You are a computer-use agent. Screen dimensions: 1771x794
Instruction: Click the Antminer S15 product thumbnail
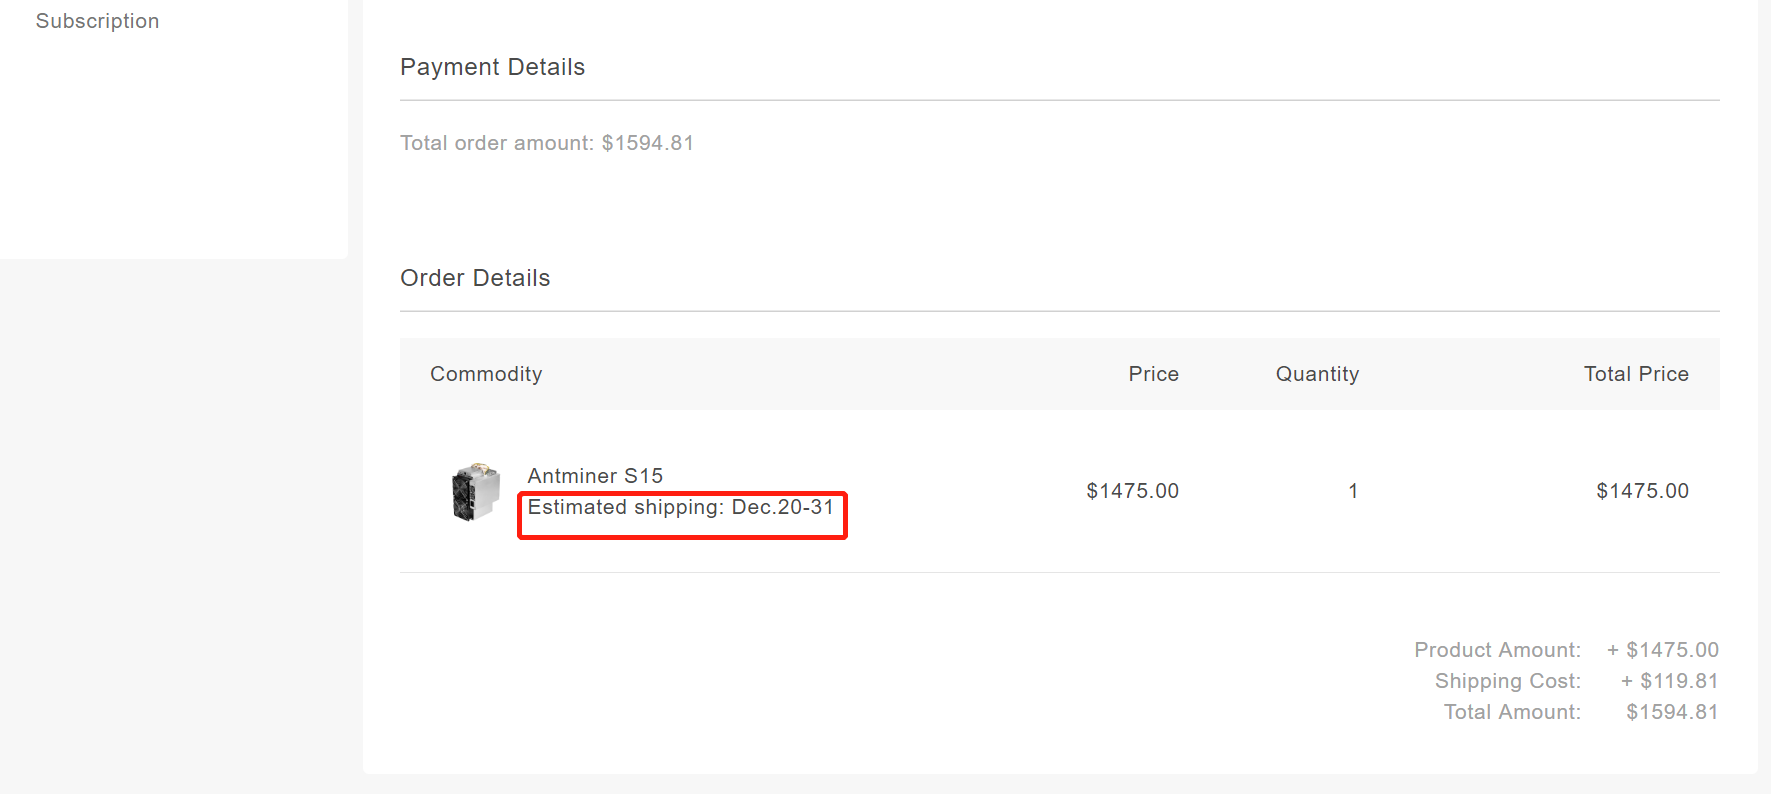click(476, 491)
